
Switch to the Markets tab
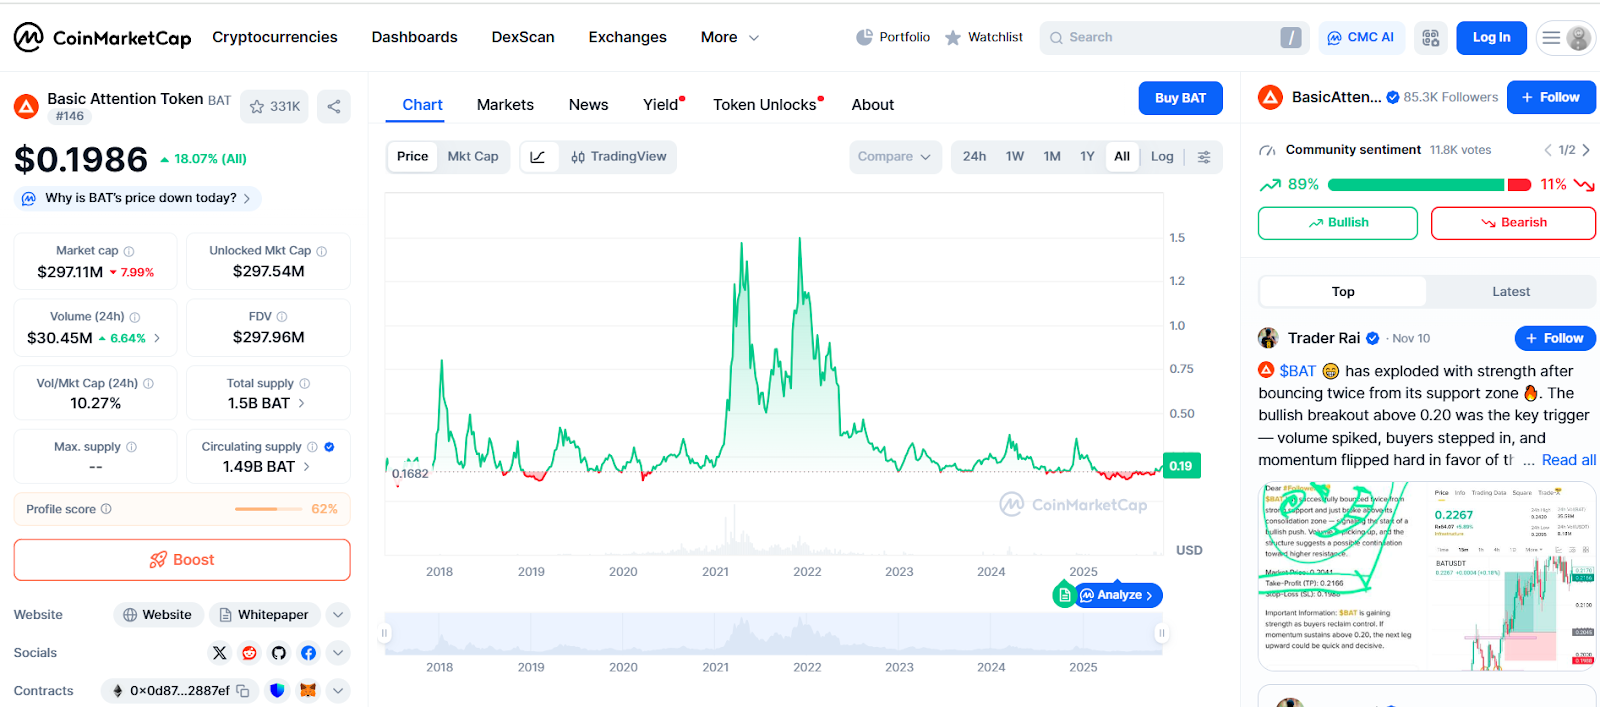pos(505,105)
